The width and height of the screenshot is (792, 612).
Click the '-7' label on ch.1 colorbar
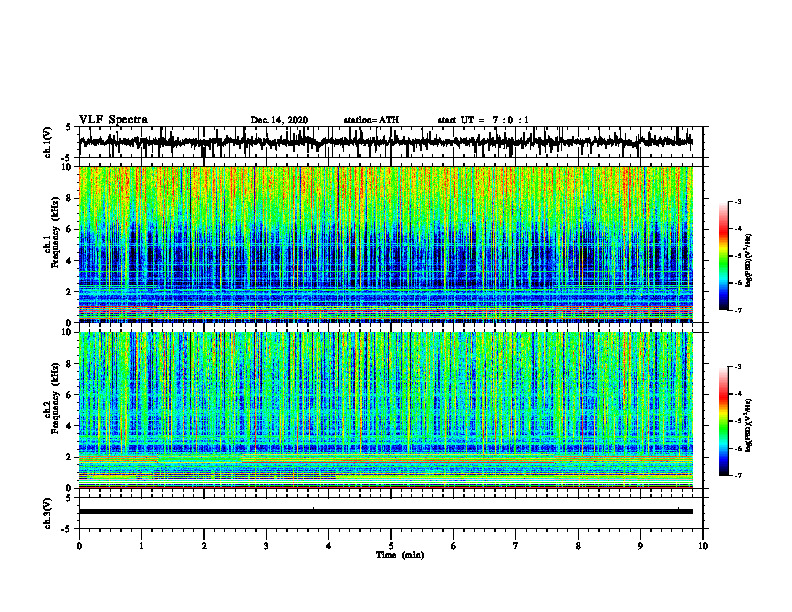[x=737, y=310]
